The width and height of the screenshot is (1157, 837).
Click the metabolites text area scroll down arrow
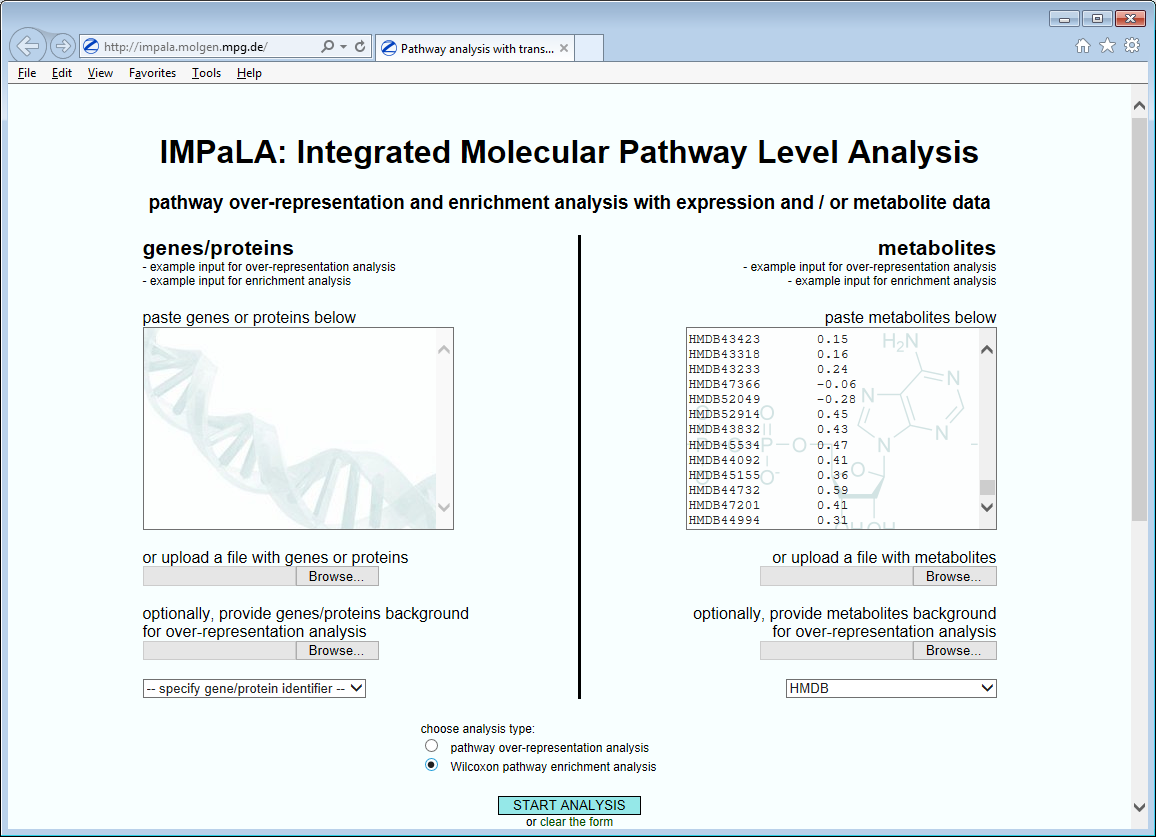point(987,507)
